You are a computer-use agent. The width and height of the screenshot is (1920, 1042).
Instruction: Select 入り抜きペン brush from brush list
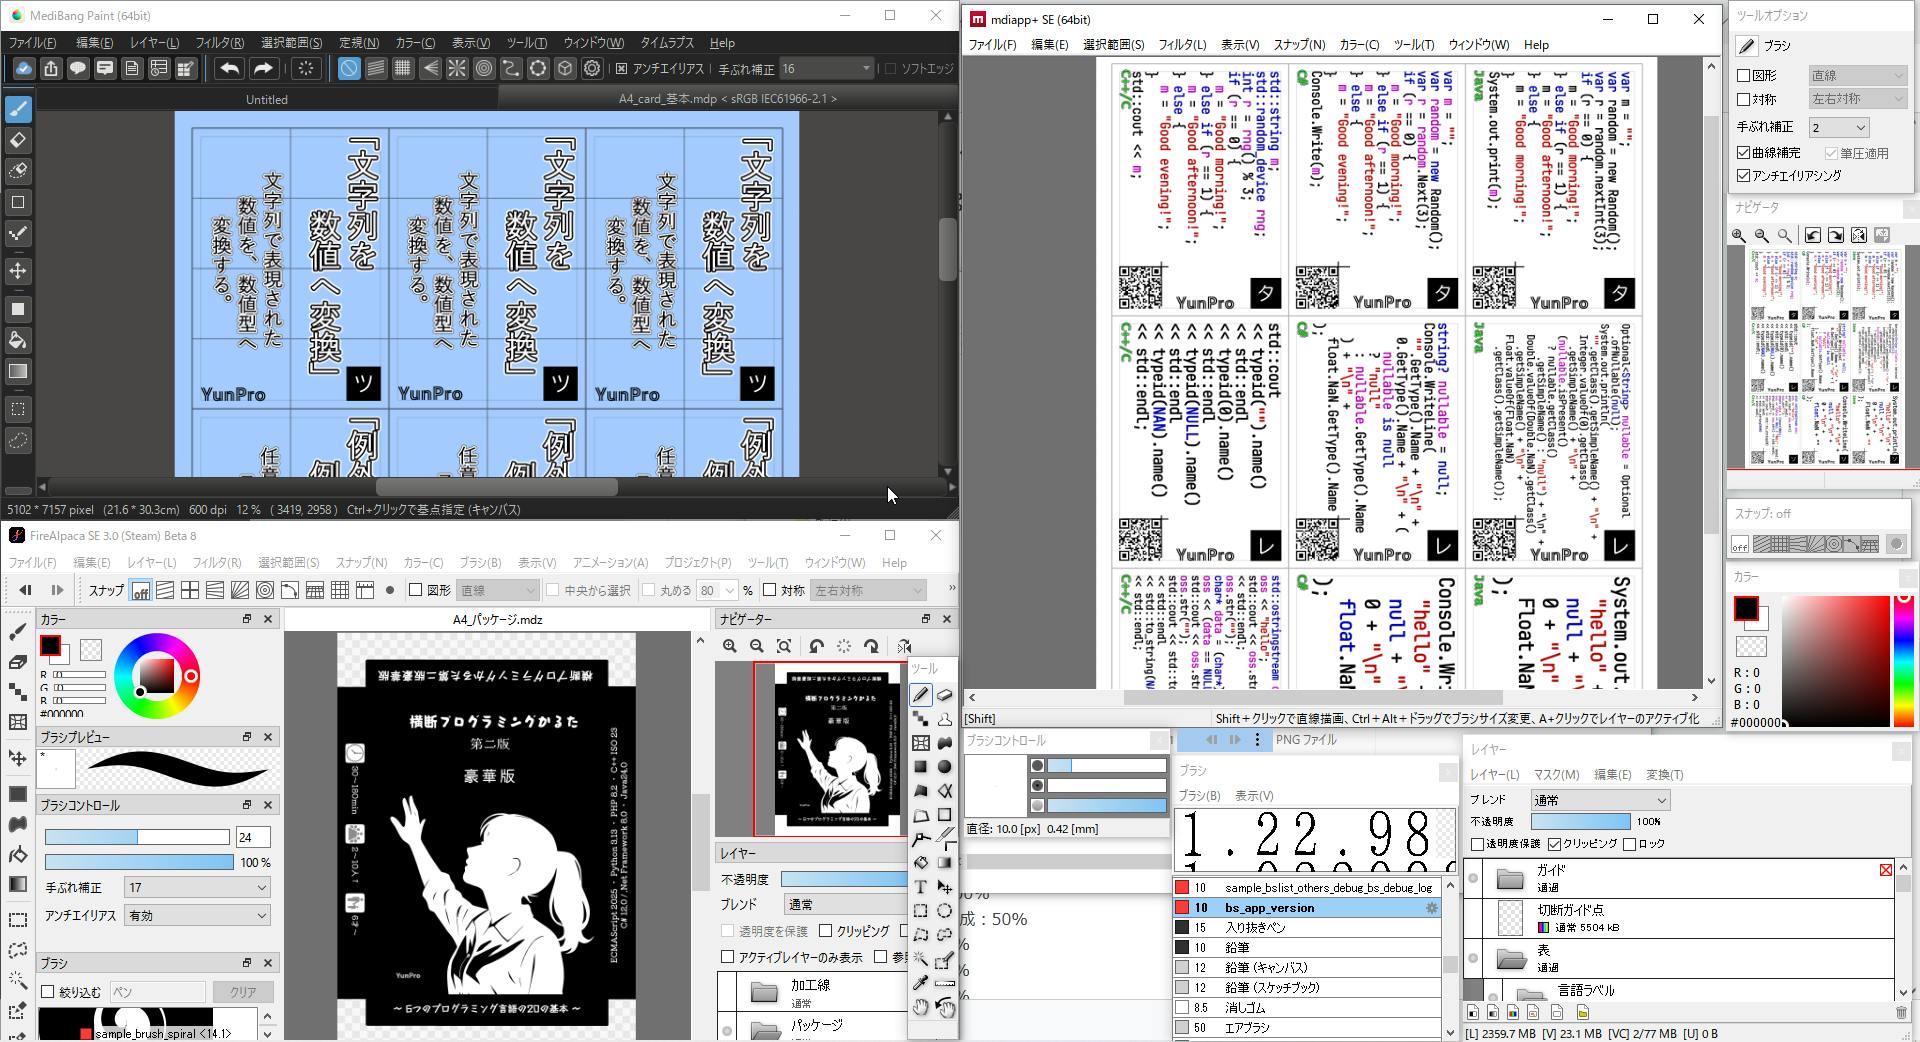(1255, 927)
